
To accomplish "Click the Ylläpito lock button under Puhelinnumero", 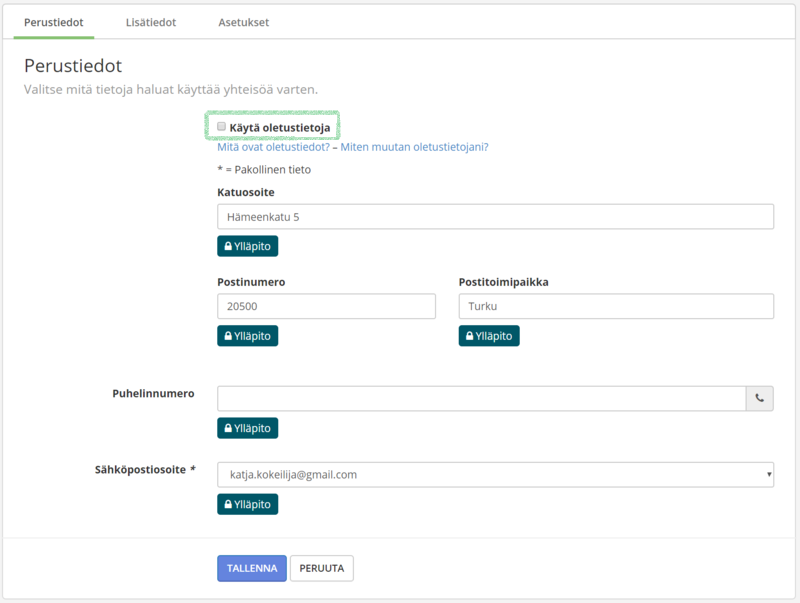I will [247, 428].
